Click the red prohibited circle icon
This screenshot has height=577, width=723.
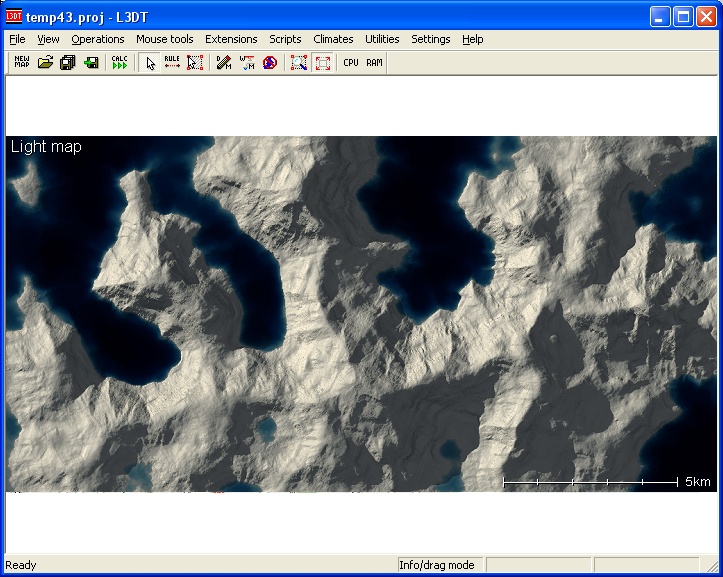tap(270, 63)
